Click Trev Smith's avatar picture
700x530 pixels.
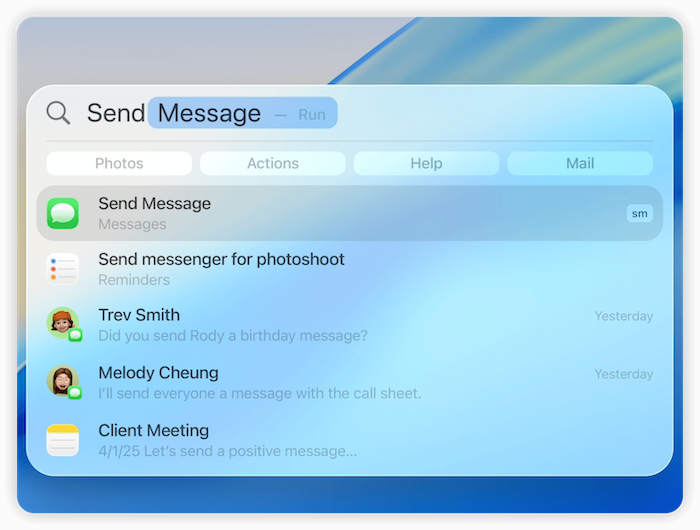(62, 323)
